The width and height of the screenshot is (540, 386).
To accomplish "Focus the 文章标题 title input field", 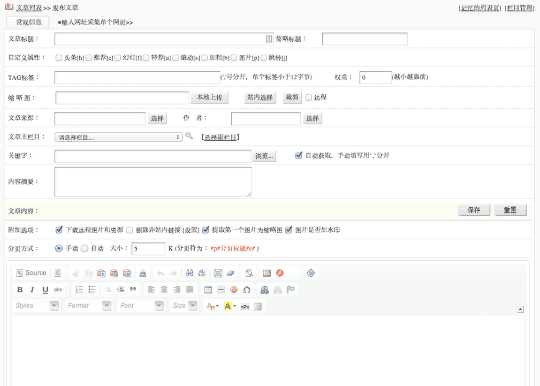I will (164, 39).
